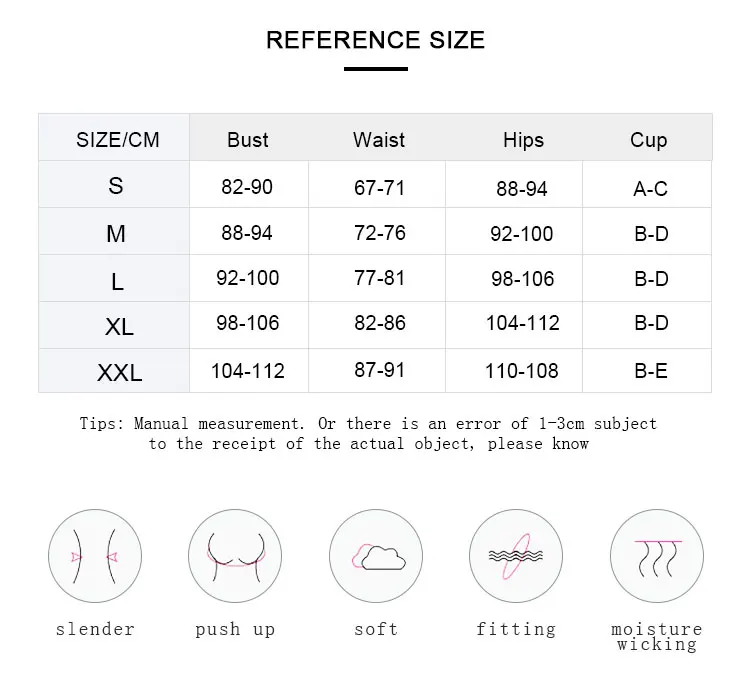Click the Hips column header
This screenshot has width=750, height=688.
click(x=523, y=140)
